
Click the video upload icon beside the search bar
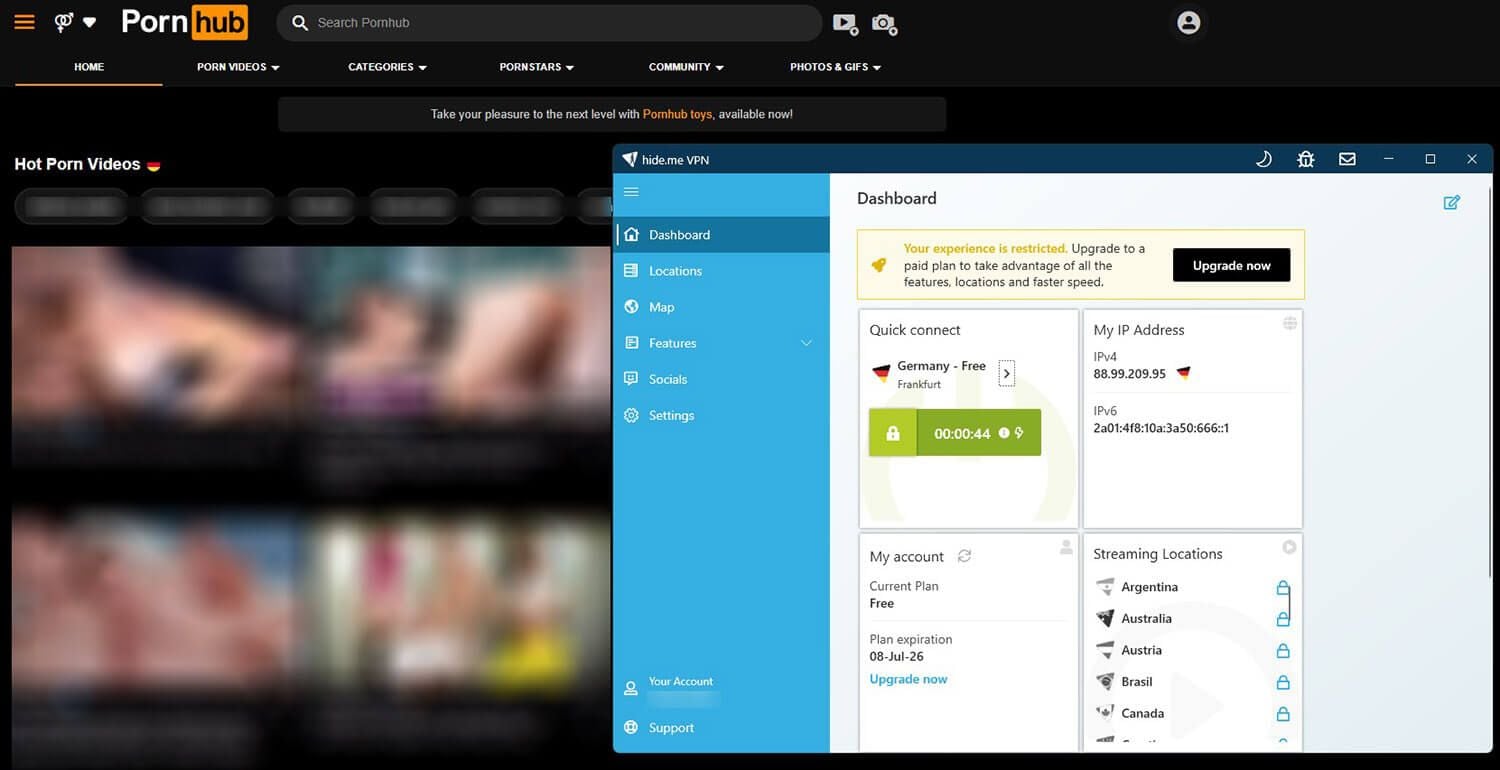click(x=845, y=23)
